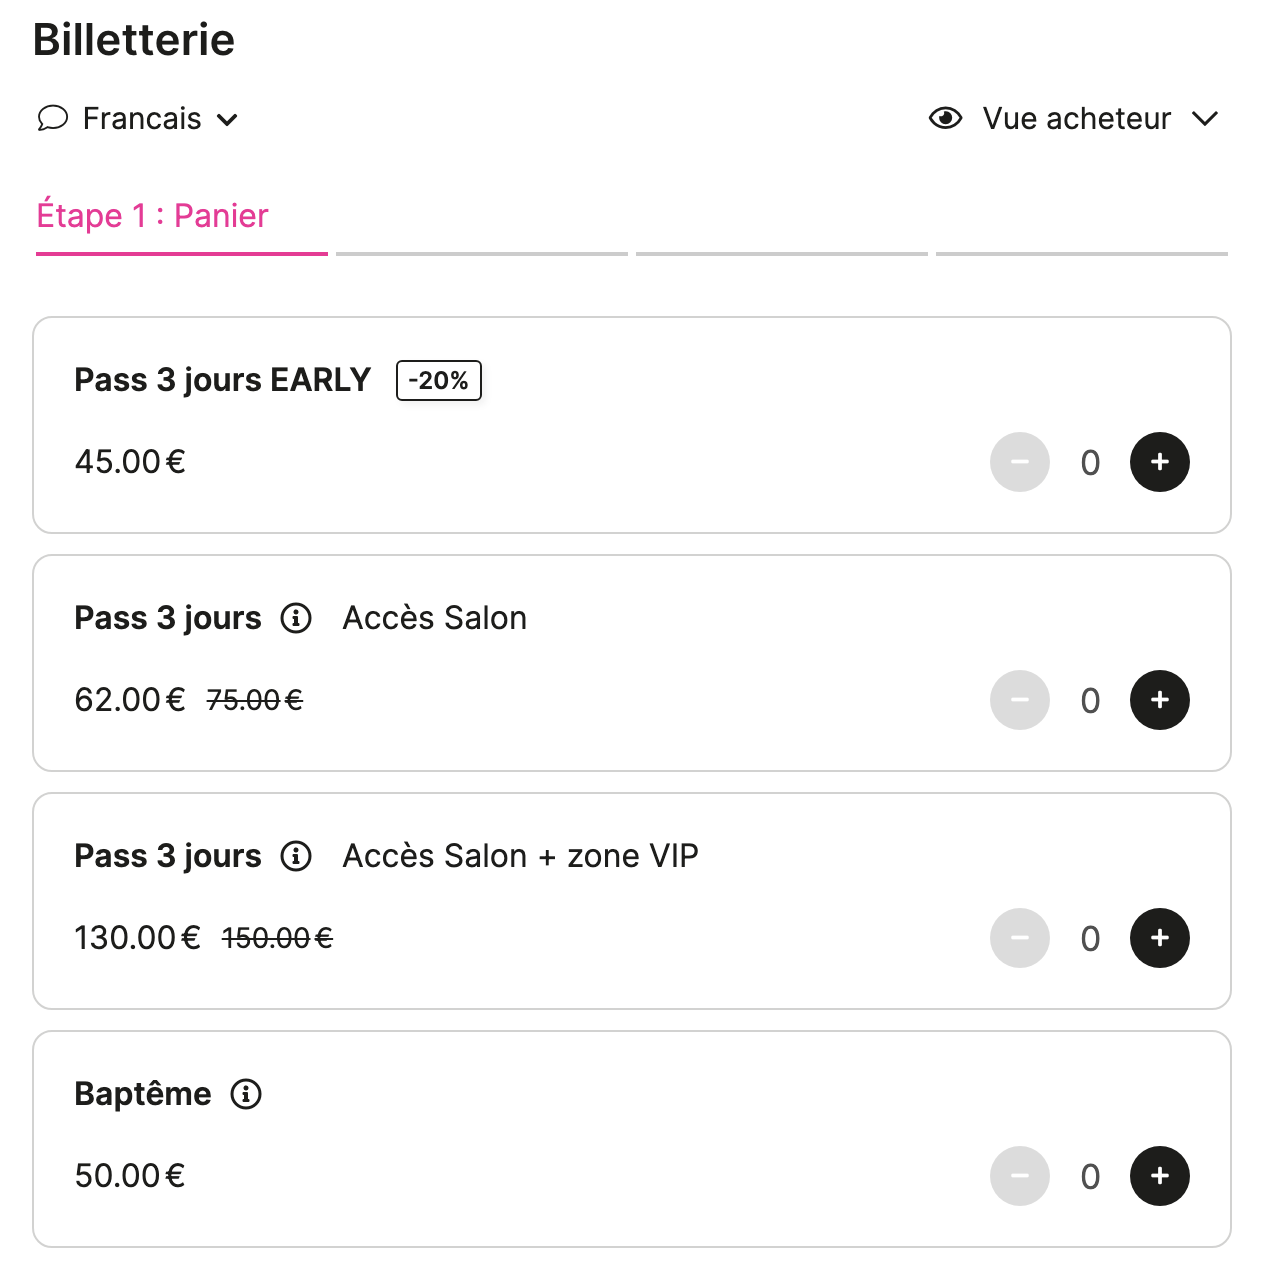
Task: Click the info icon next to Baptême
Action: click(246, 1094)
